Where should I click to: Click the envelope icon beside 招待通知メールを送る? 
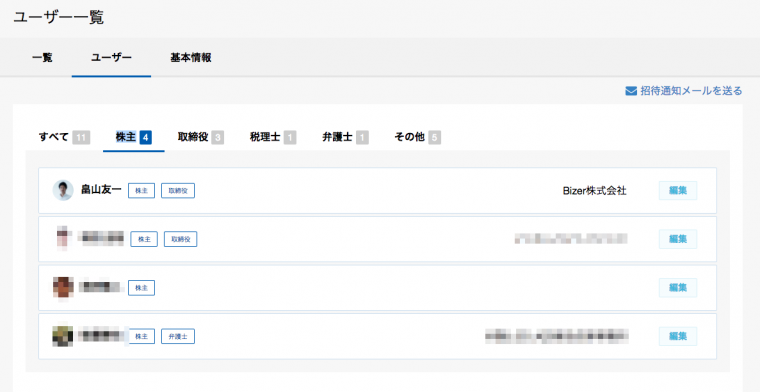point(631,91)
